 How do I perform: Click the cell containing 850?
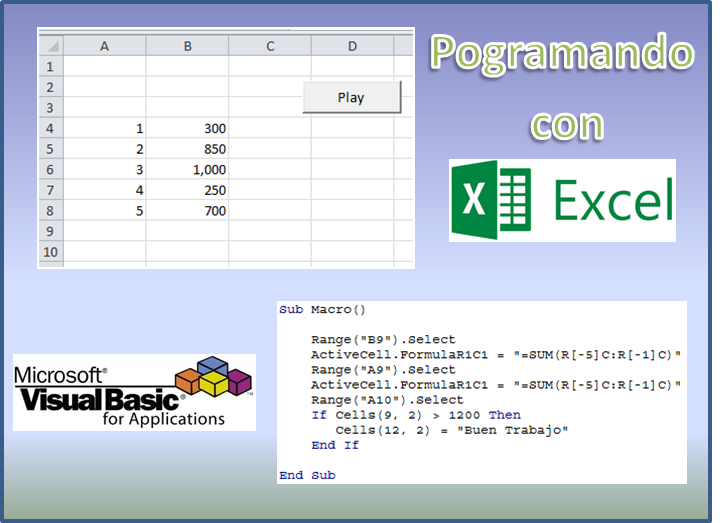187,148
